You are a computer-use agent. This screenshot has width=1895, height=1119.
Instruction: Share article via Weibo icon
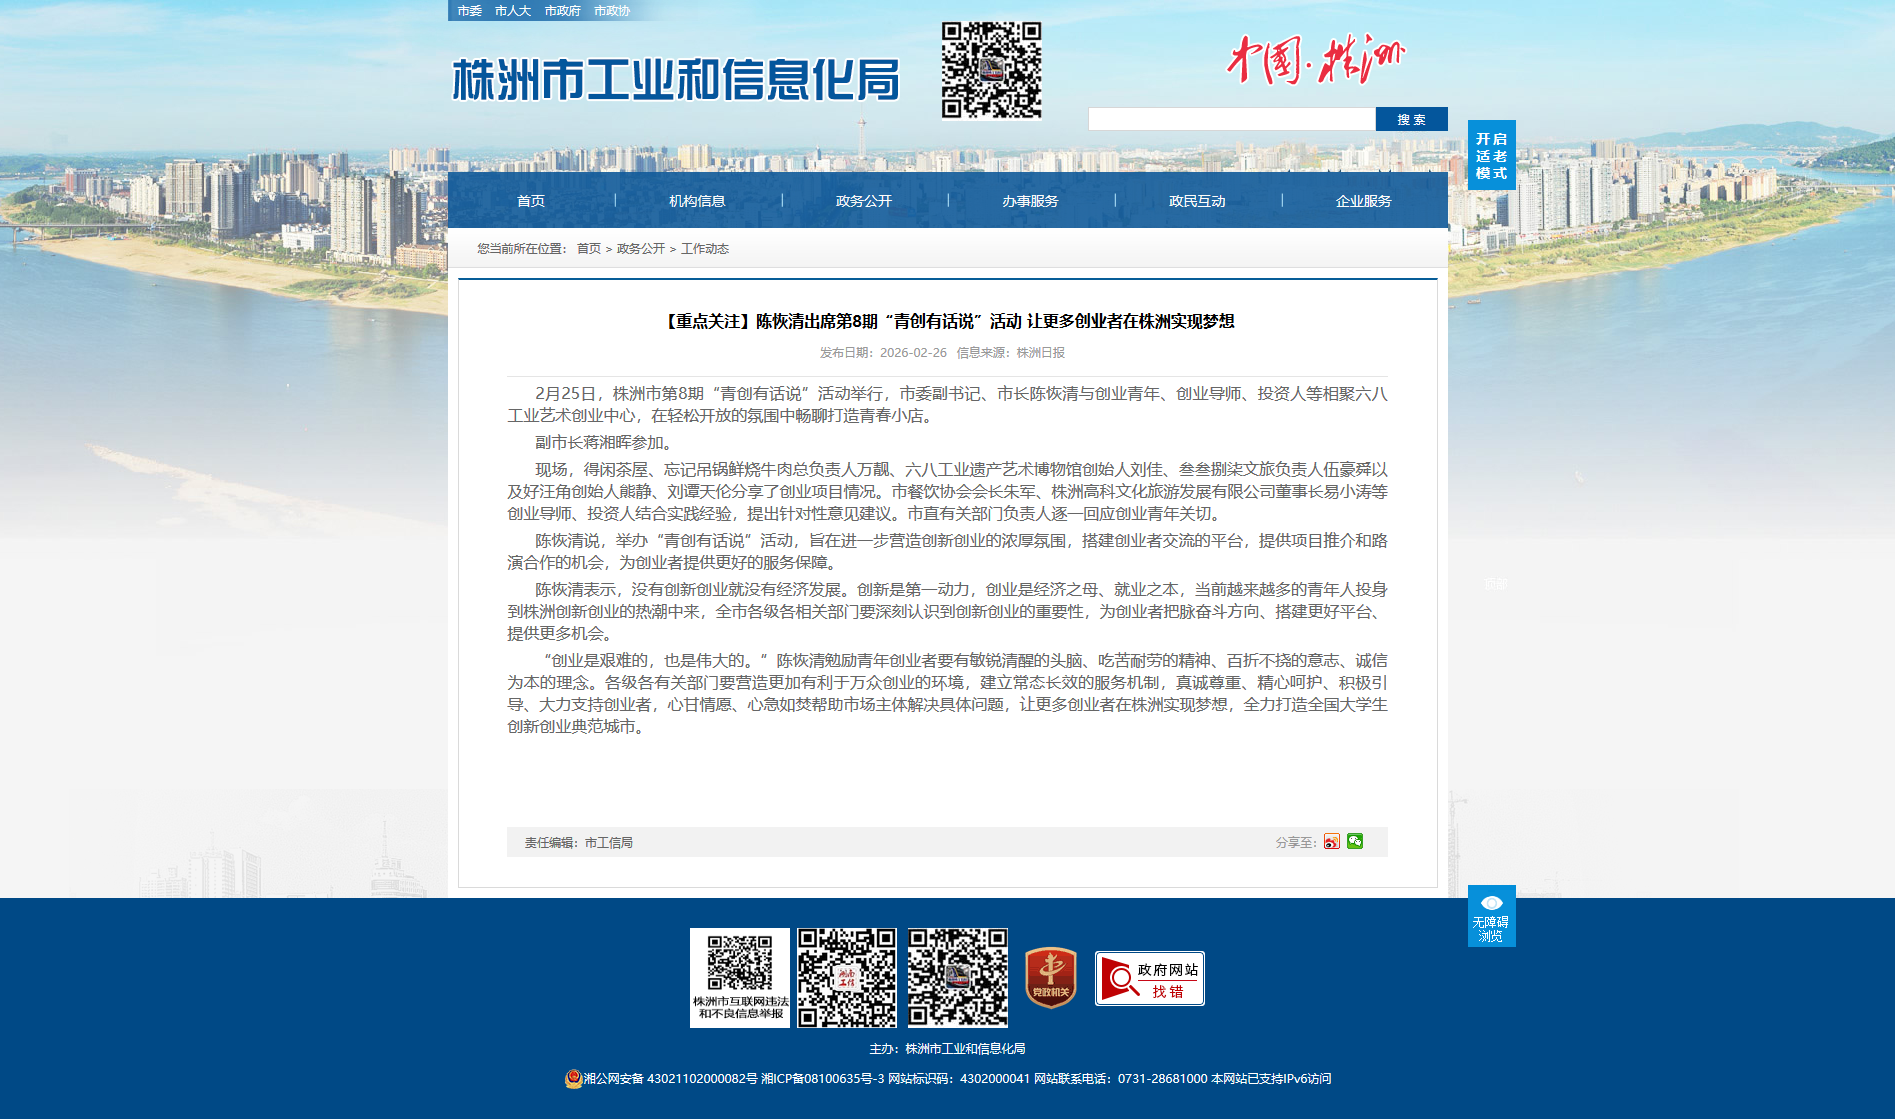1331,842
